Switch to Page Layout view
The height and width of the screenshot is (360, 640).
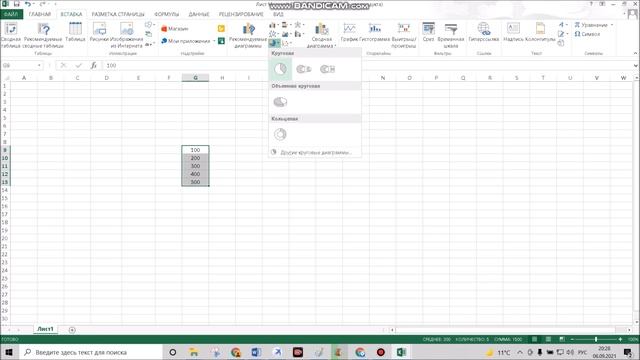[x=548, y=339]
